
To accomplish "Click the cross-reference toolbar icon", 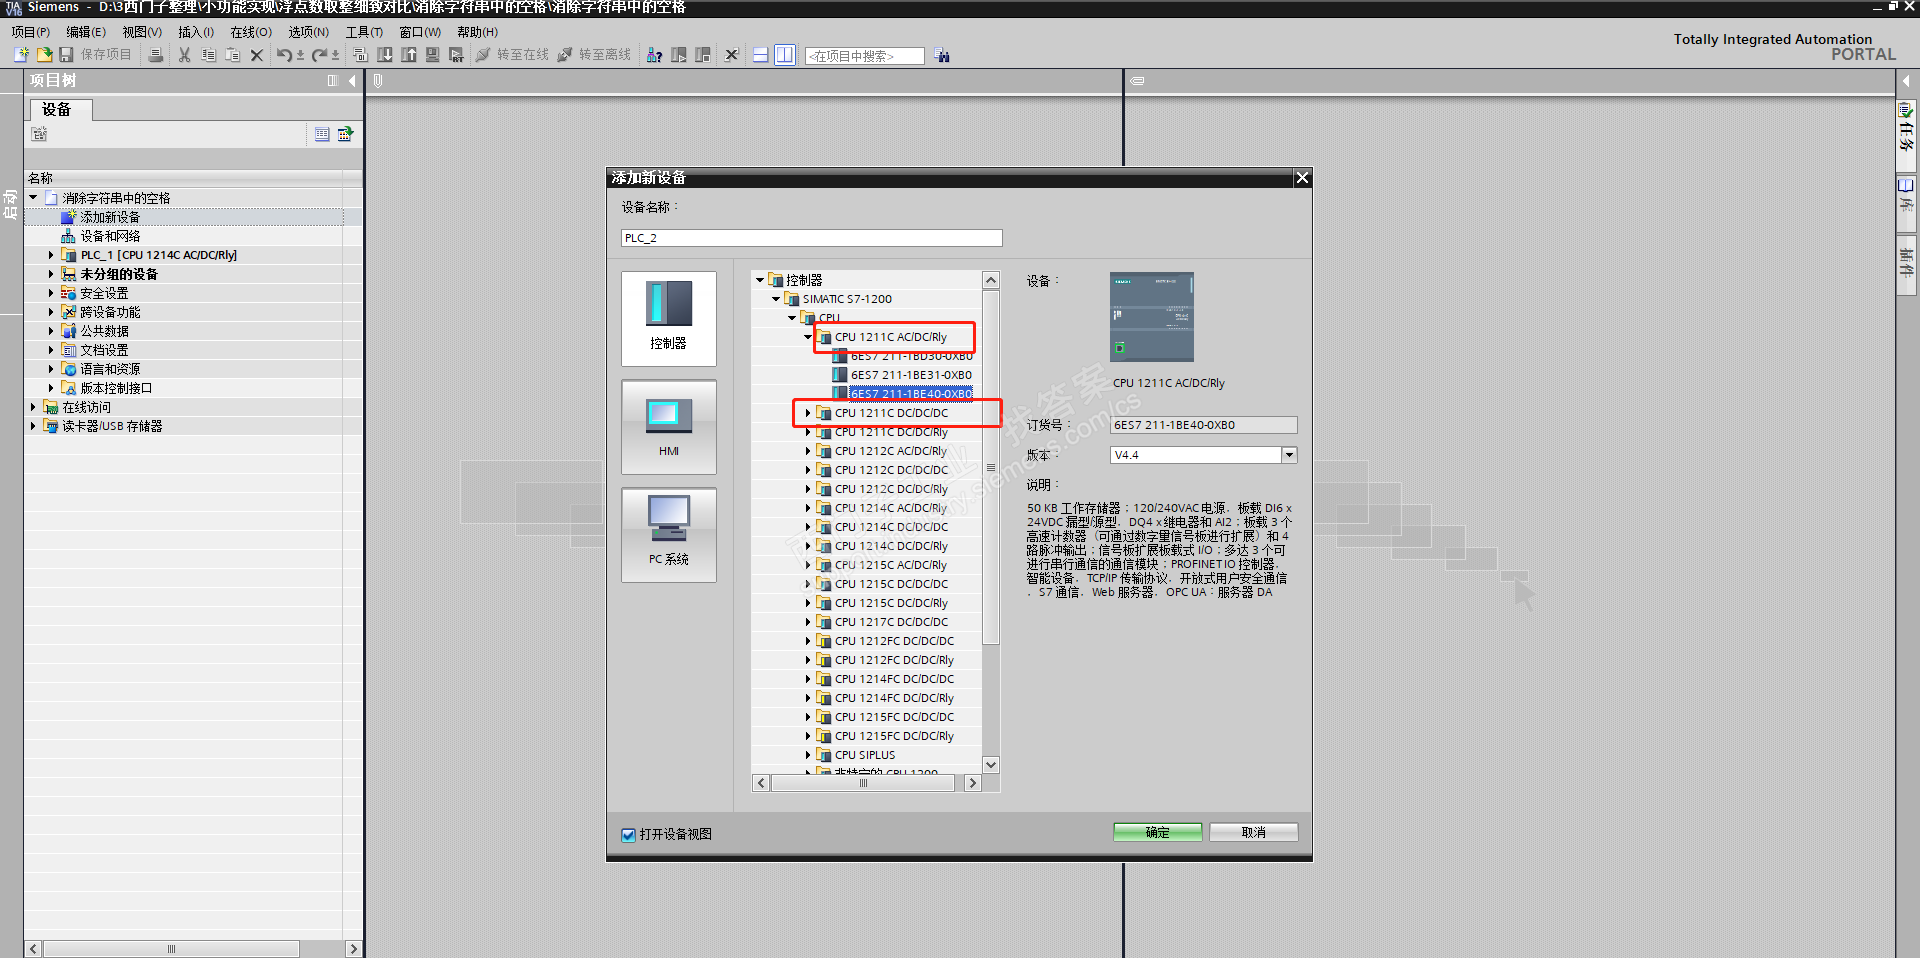I will pos(732,55).
